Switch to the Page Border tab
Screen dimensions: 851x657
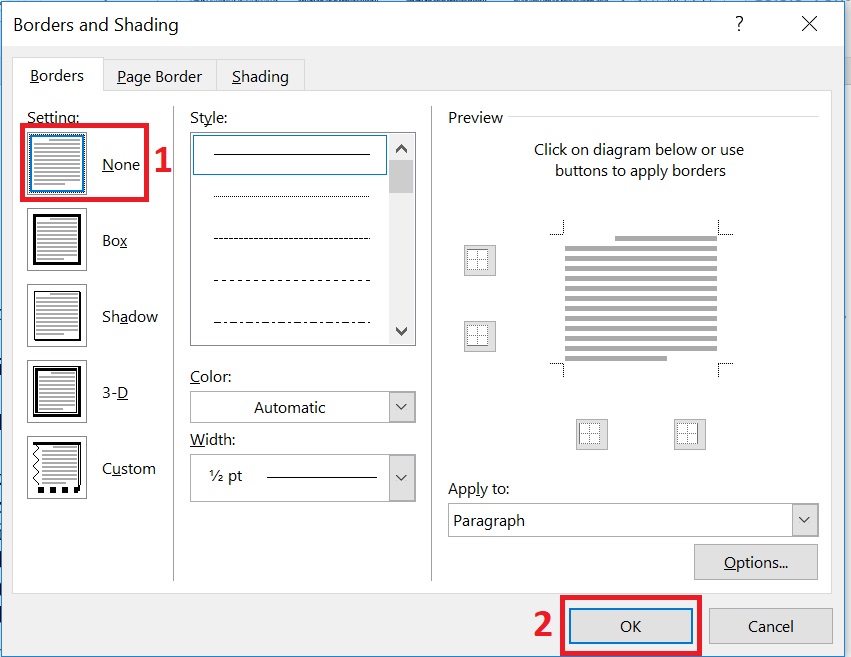tap(160, 76)
